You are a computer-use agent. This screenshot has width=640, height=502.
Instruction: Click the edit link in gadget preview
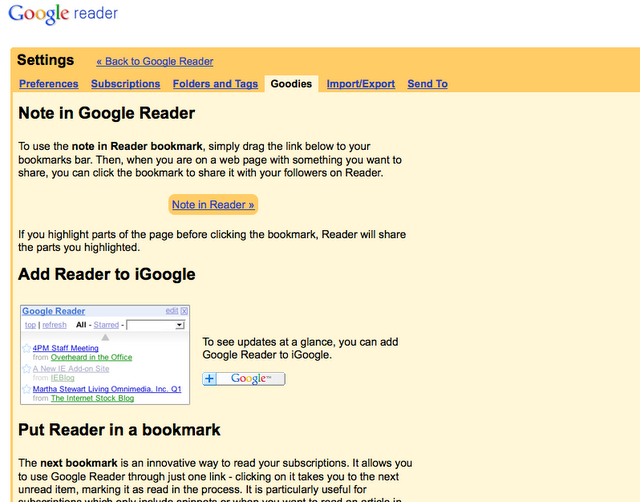click(x=172, y=311)
